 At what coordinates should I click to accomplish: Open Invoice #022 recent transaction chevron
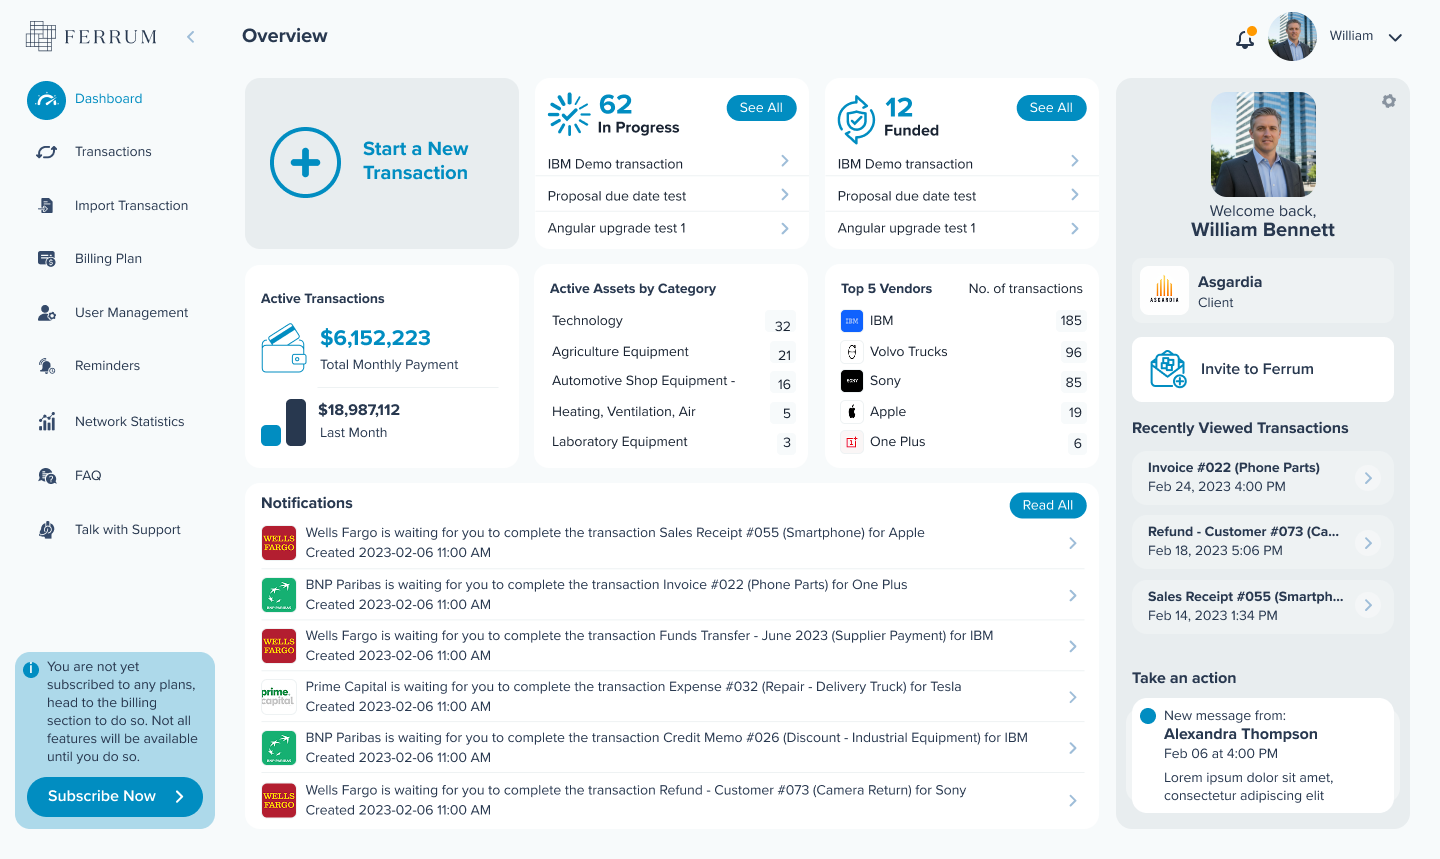(1368, 478)
